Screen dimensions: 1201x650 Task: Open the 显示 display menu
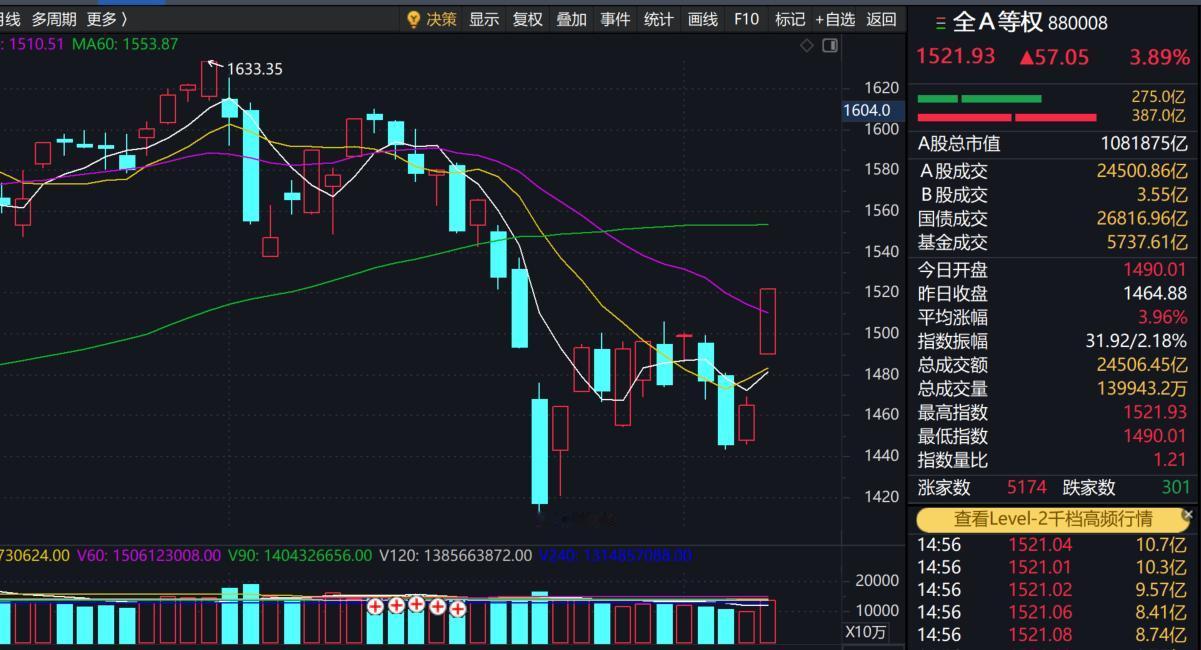pos(484,19)
